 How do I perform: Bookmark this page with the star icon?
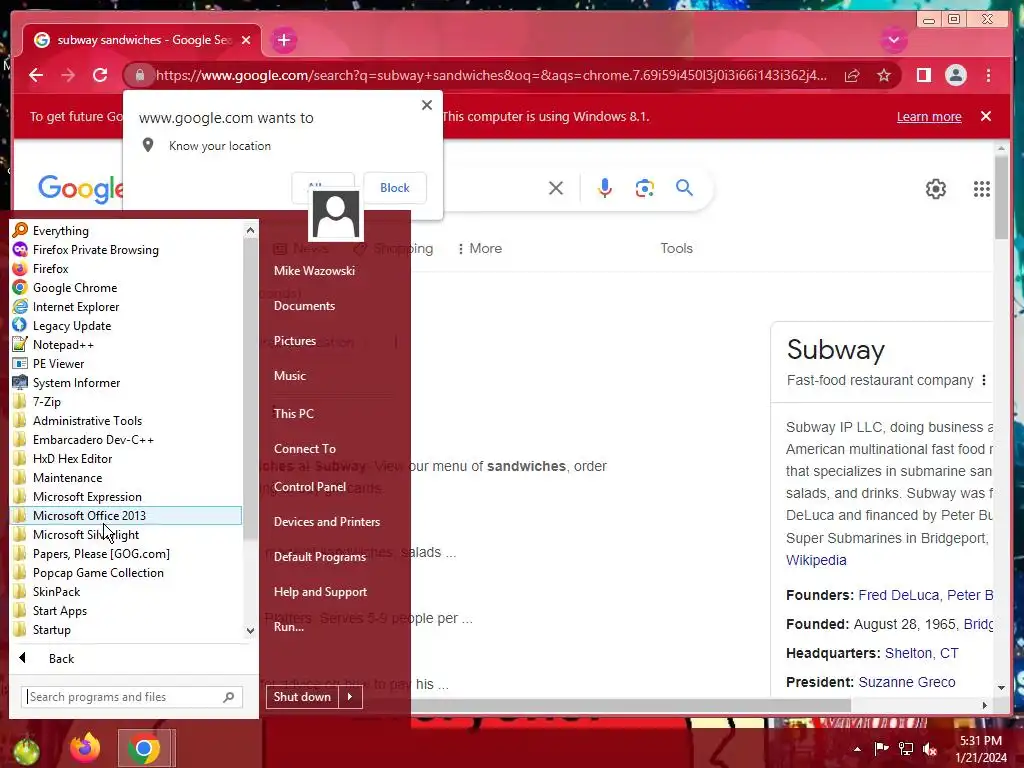point(884,76)
